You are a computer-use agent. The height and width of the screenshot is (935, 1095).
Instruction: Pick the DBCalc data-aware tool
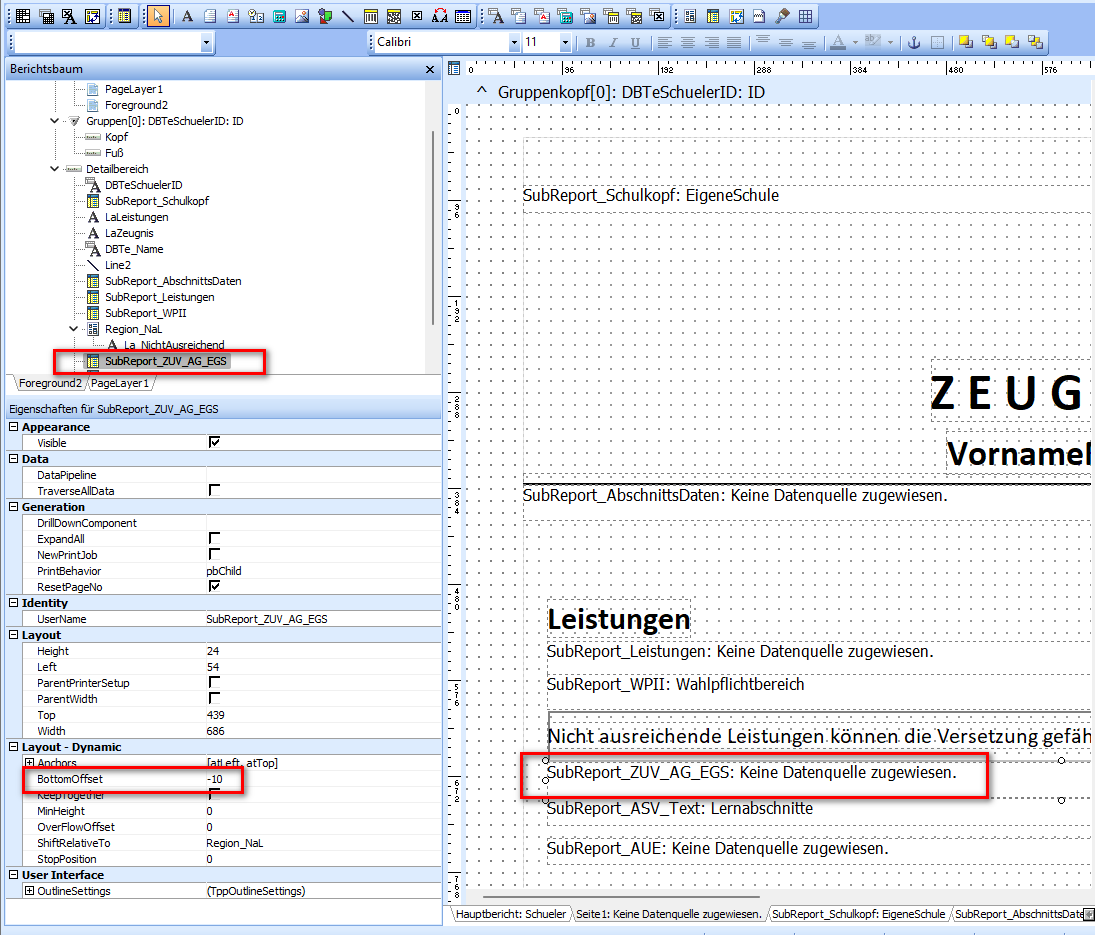(565, 16)
